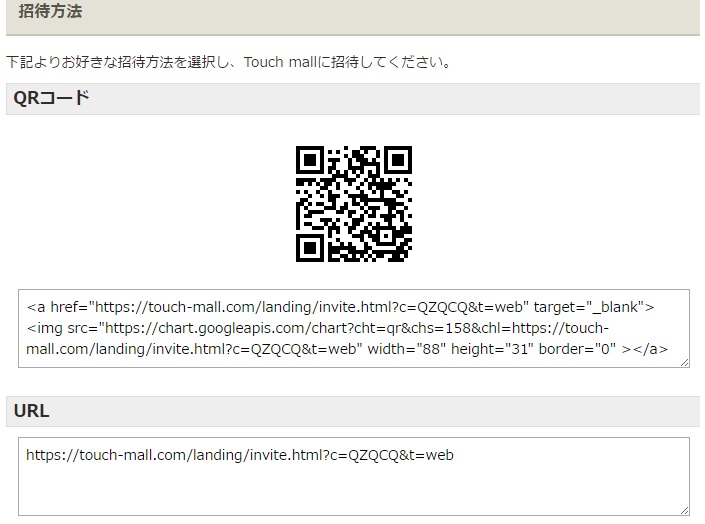Click the URL section heading

coord(352,411)
